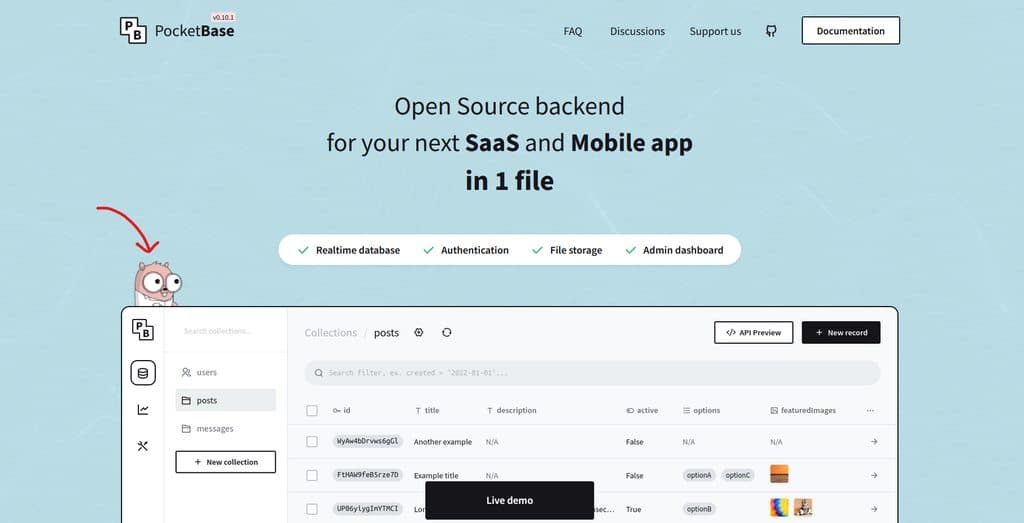Open the database collections sidebar icon
1024x523 pixels.
[143, 374]
